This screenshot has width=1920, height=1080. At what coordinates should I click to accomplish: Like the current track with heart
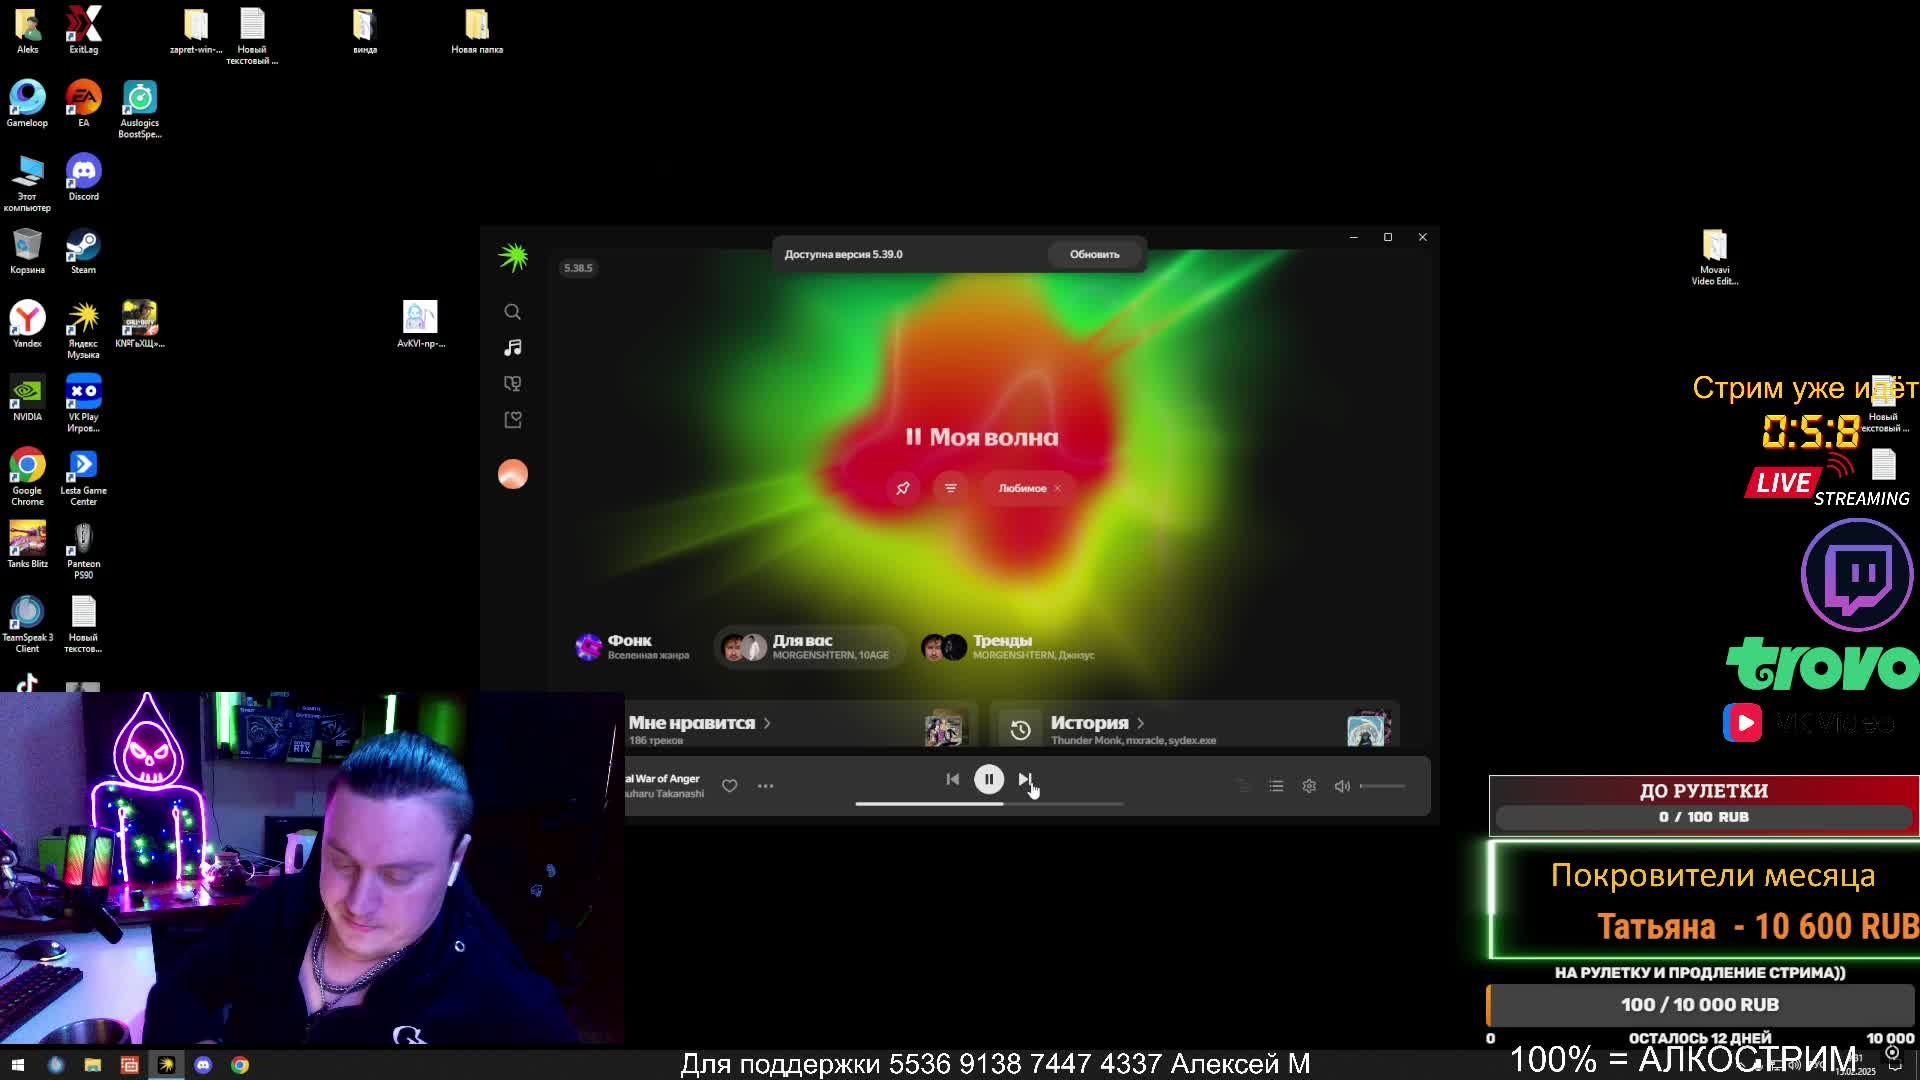[x=730, y=786]
